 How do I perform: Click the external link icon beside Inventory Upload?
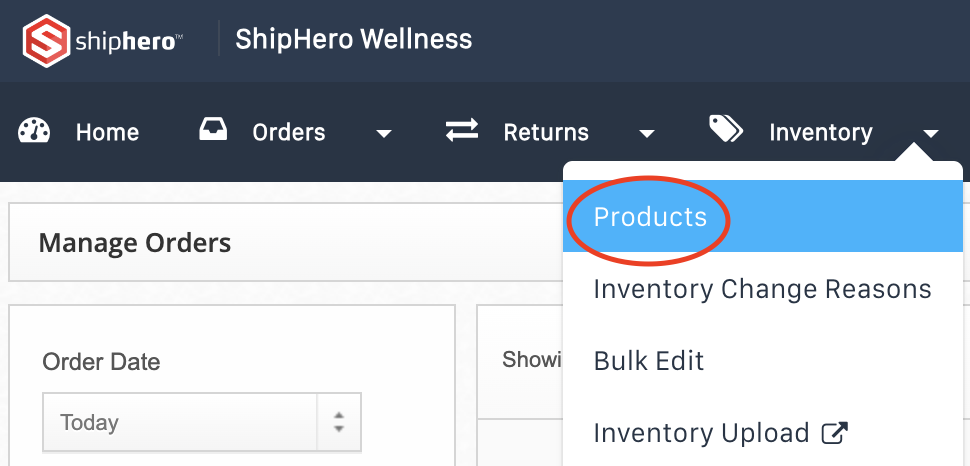(835, 433)
